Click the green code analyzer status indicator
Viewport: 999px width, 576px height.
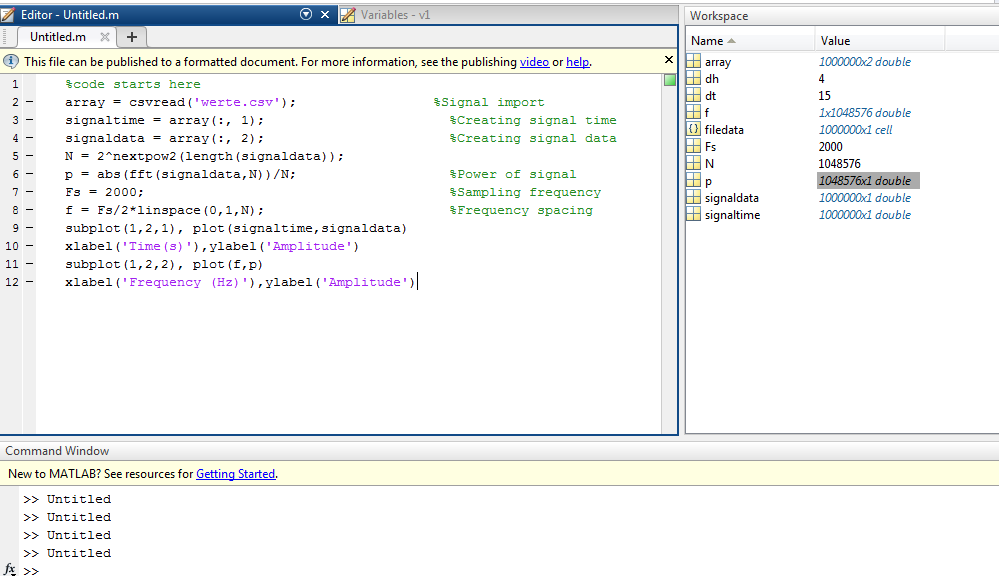[670, 81]
